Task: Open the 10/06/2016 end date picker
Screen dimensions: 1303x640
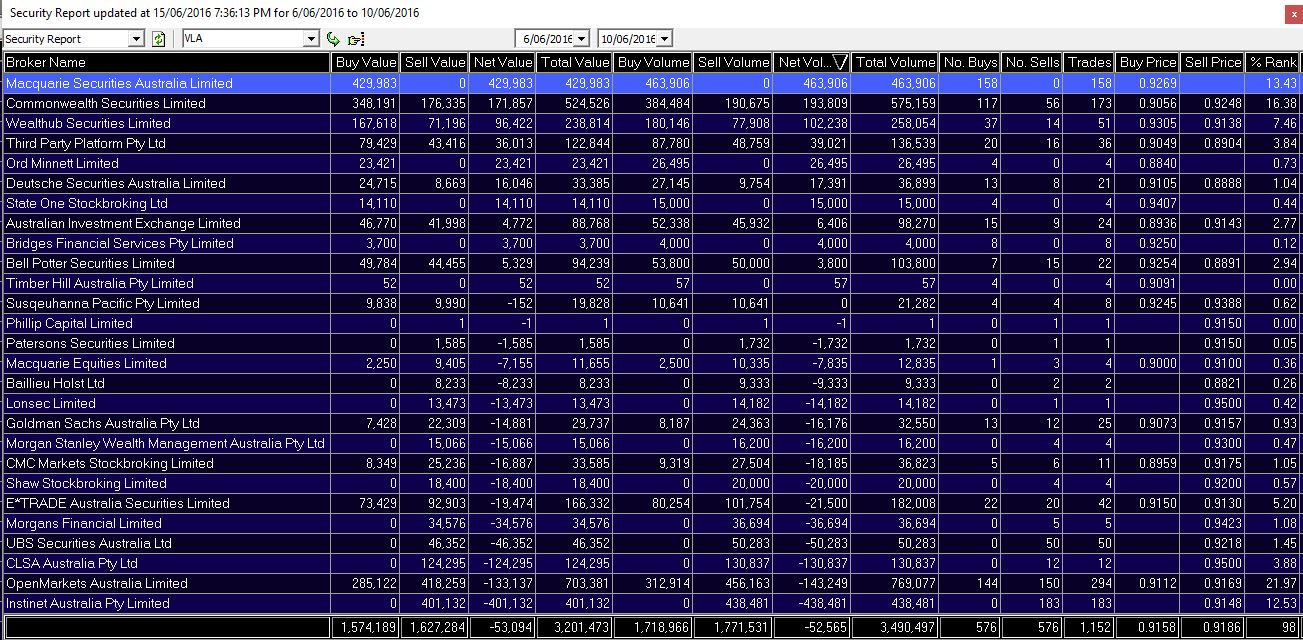Action: (x=665, y=39)
